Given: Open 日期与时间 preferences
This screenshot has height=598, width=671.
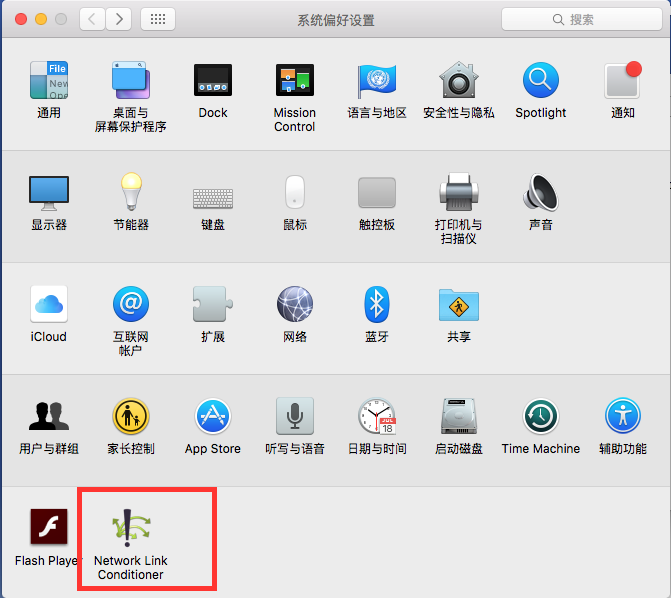Looking at the screenshot, I should [377, 416].
